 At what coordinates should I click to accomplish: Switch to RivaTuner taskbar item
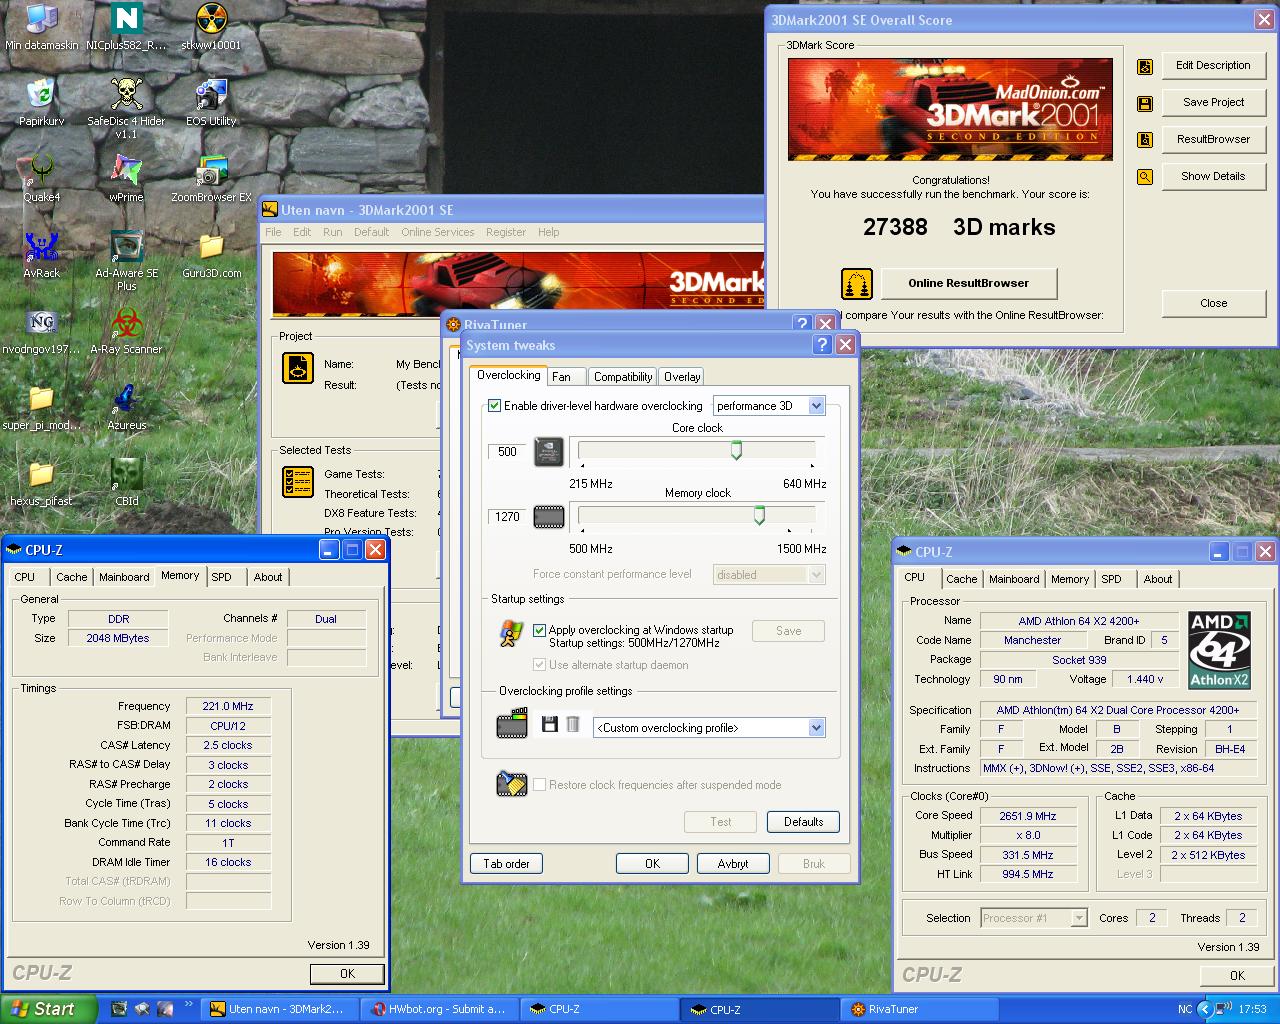click(x=919, y=1009)
